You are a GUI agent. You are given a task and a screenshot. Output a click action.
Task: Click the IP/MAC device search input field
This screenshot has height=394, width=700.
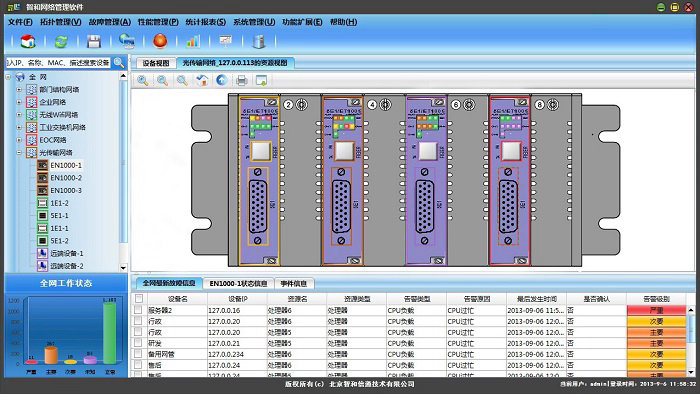click(x=58, y=63)
